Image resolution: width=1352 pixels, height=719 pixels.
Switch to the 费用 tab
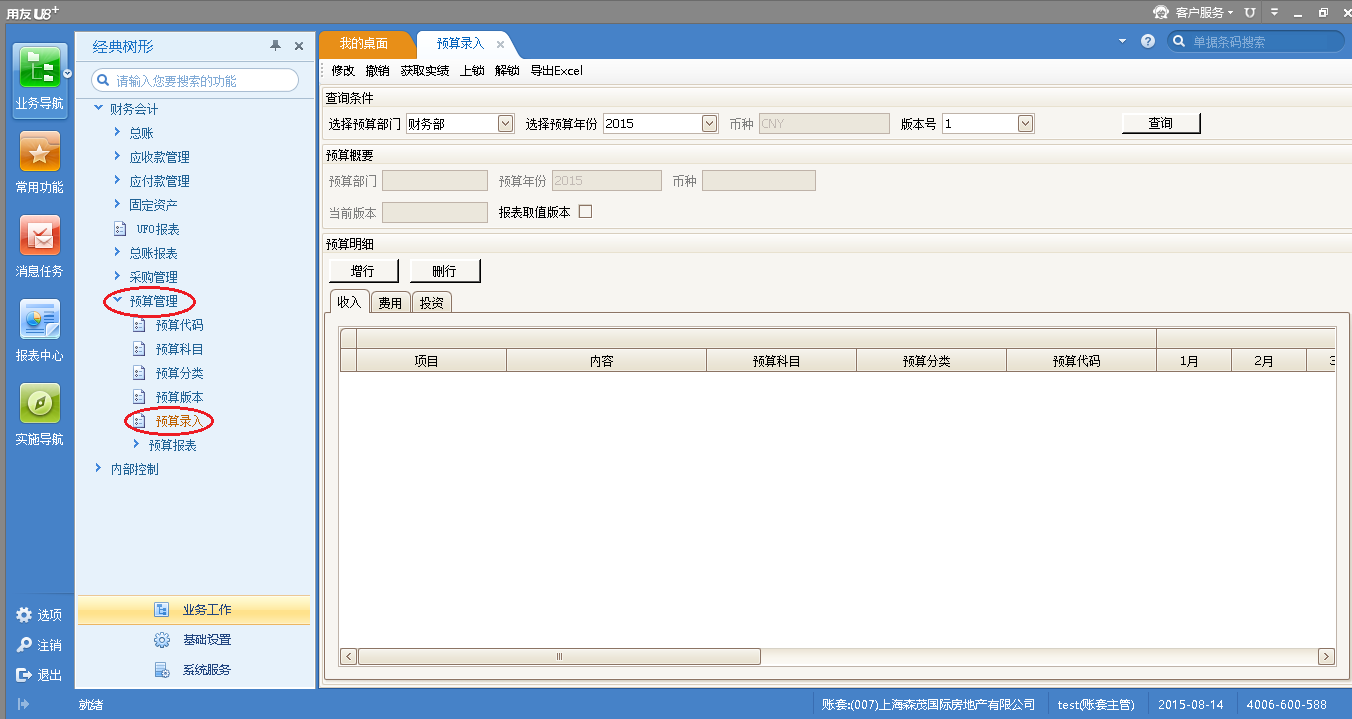pyautogui.click(x=390, y=303)
